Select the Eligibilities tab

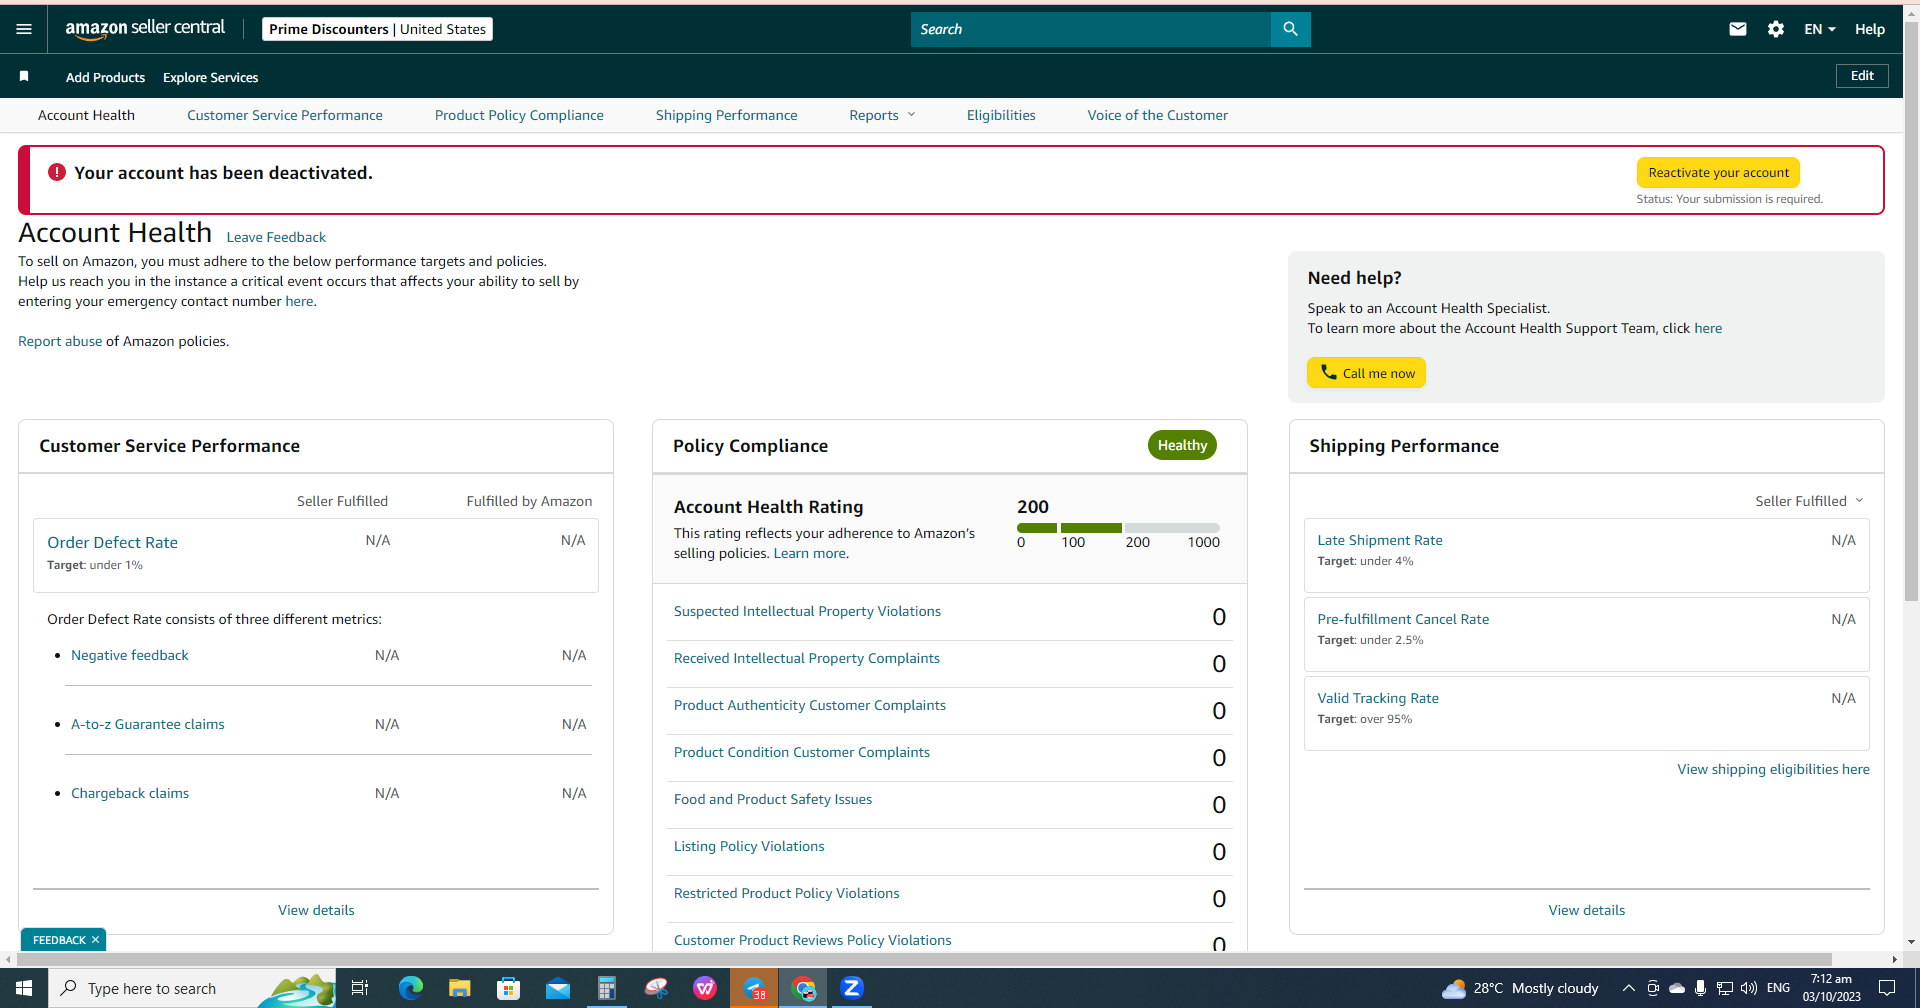pos(1001,115)
